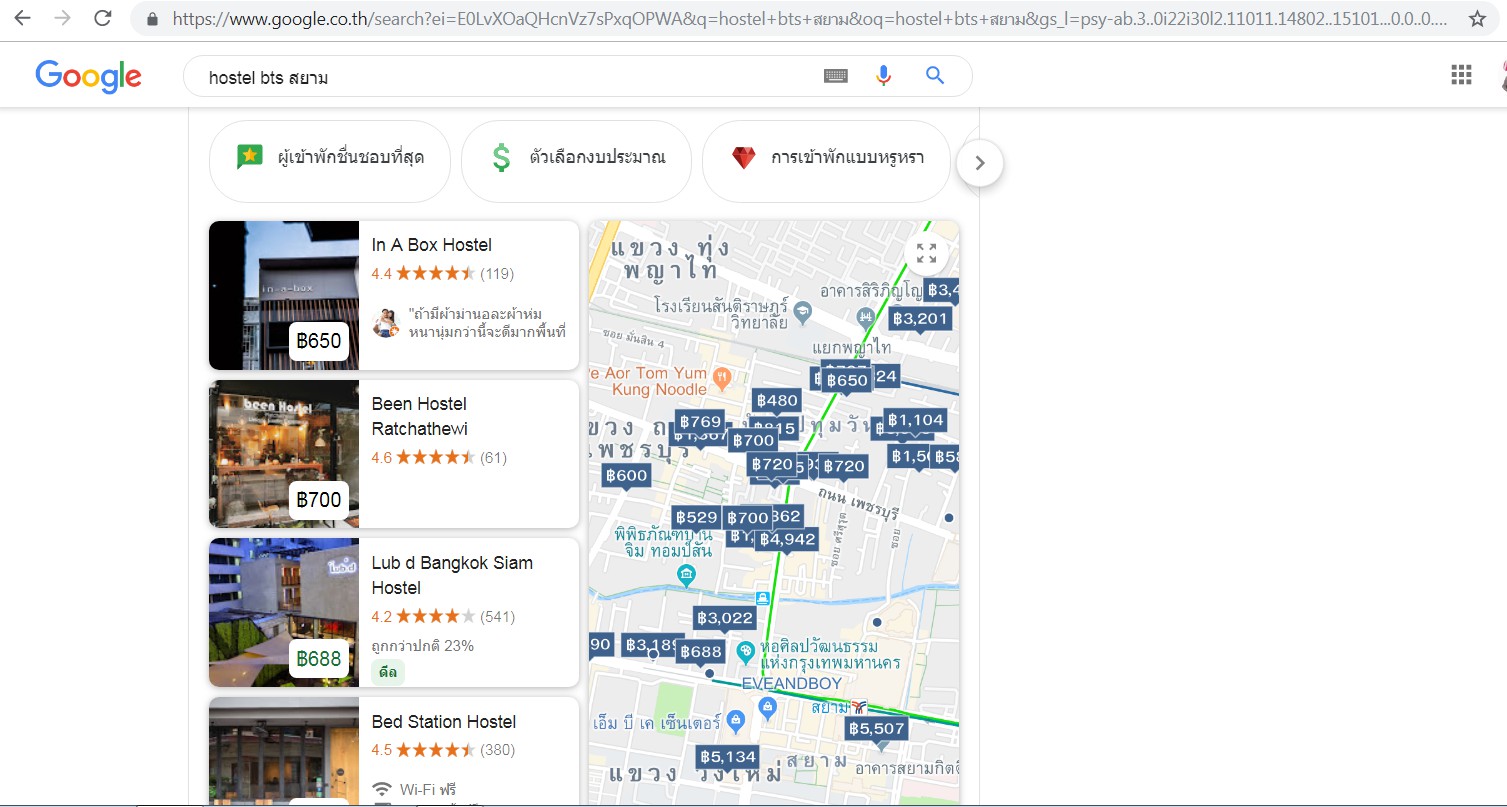Click the ฿650 price on In A Box photo
1507x807 pixels.
[319, 341]
